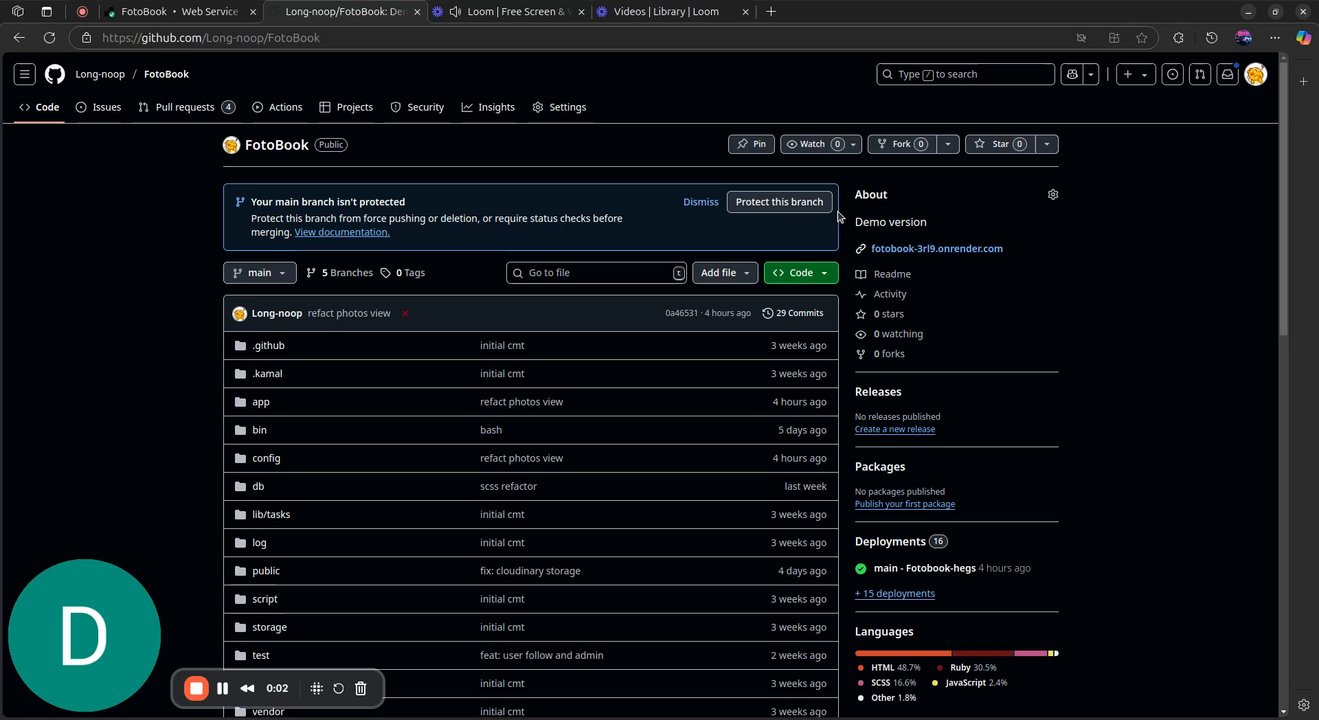Open the browser three-dot menu
This screenshot has height=720, width=1319.
(x=1275, y=38)
